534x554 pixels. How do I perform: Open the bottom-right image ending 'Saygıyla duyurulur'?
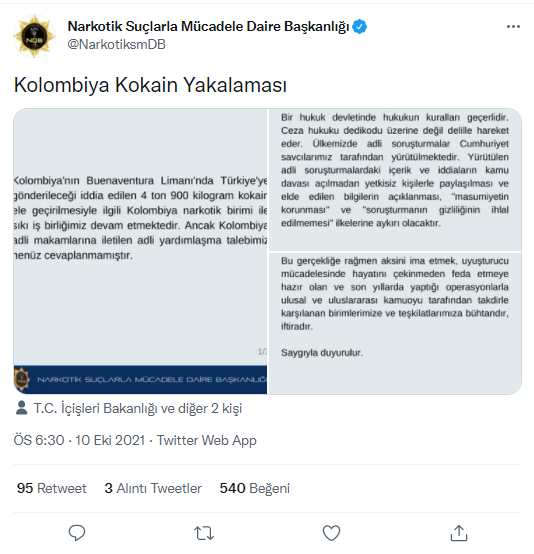click(395, 323)
